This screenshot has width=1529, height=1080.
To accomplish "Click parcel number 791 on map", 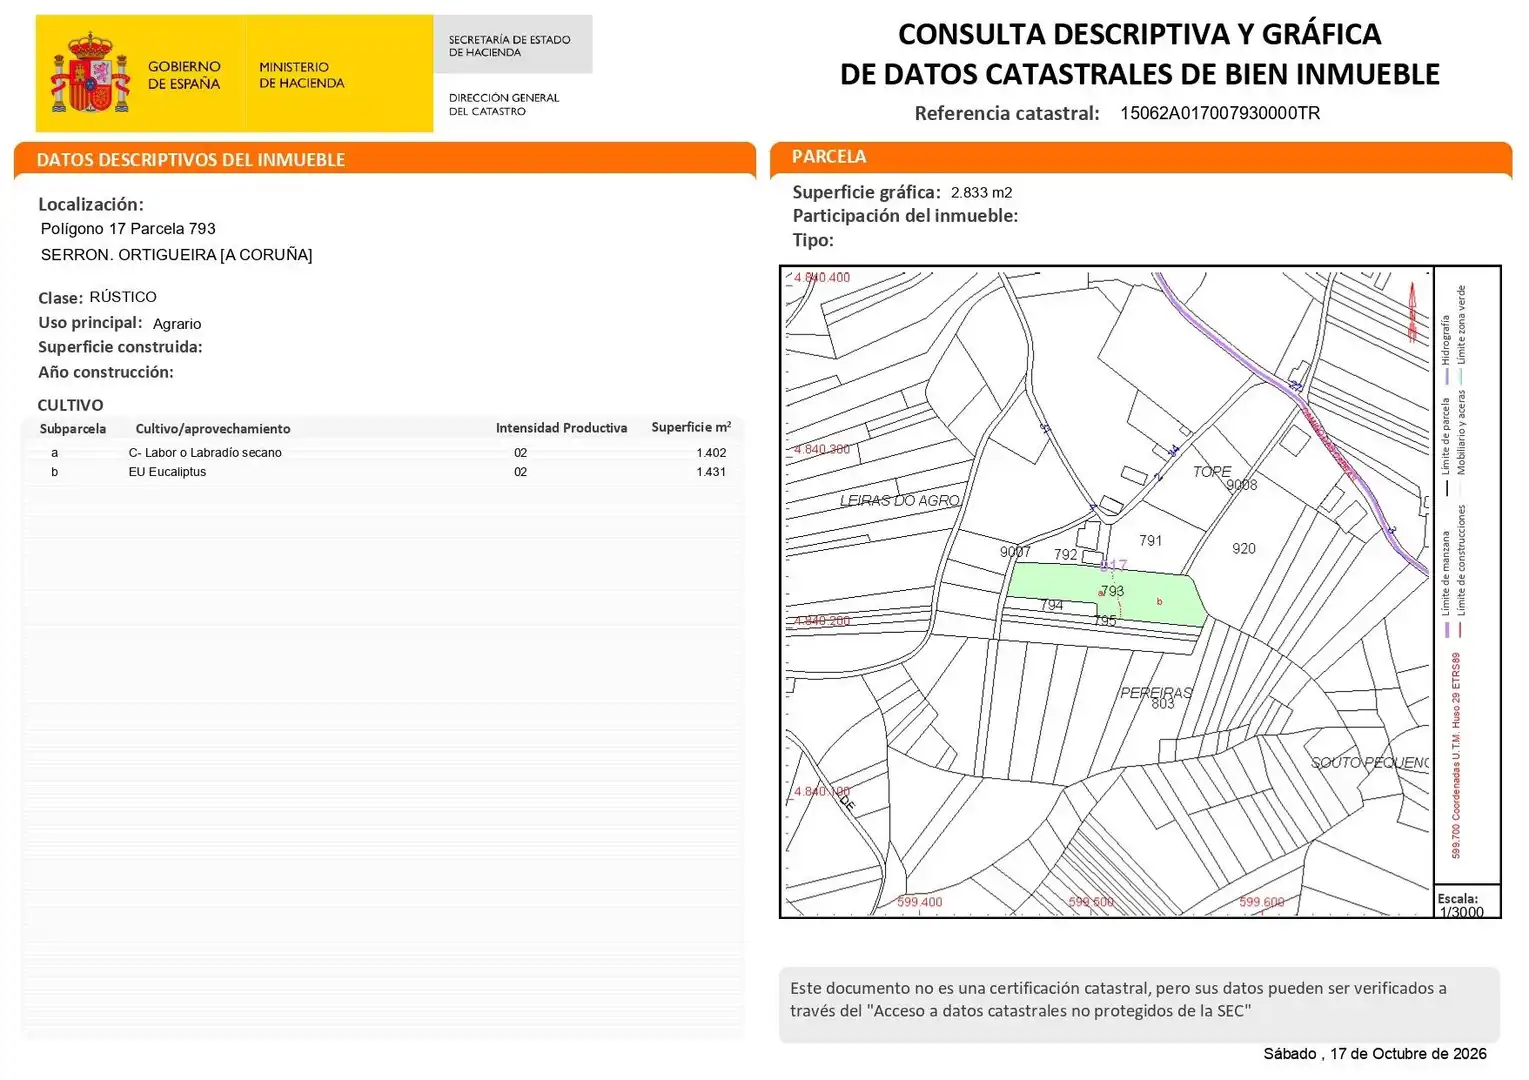I will [1151, 541].
